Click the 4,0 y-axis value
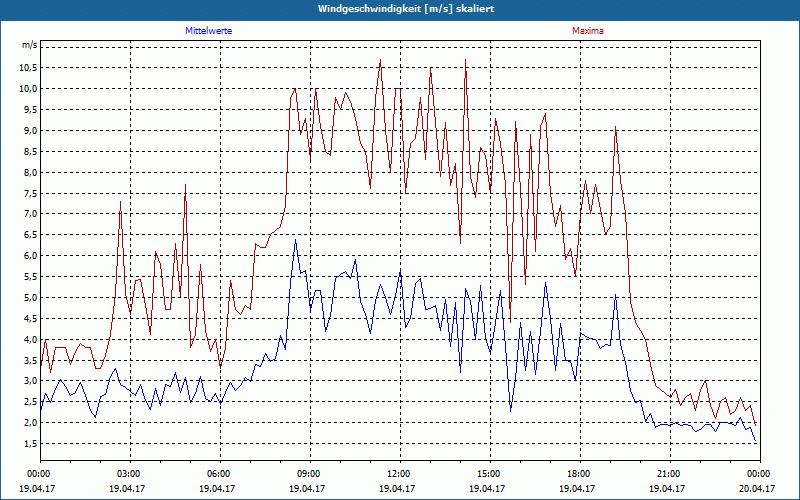Image resolution: width=800 pixels, height=500 pixels. pyautogui.click(x=30, y=339)
